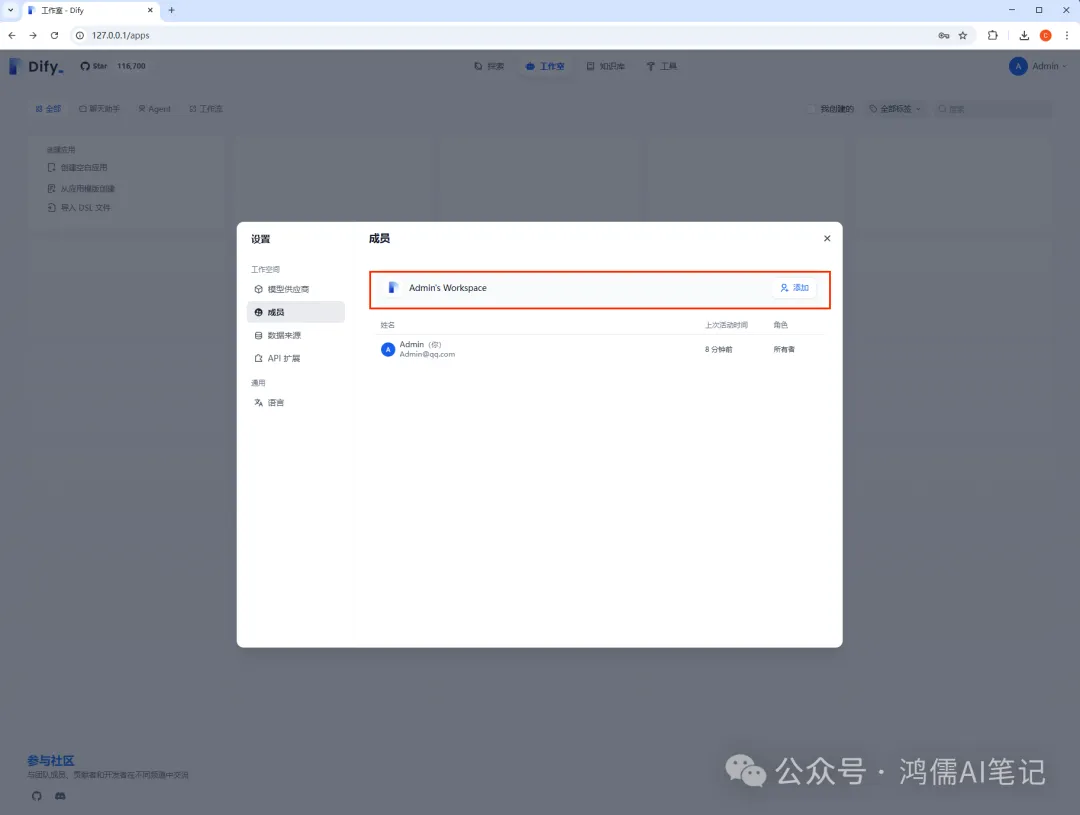Open 模型供应商 in settings sidebar
The image size is (1080, 815).
(x=295, y=289)
